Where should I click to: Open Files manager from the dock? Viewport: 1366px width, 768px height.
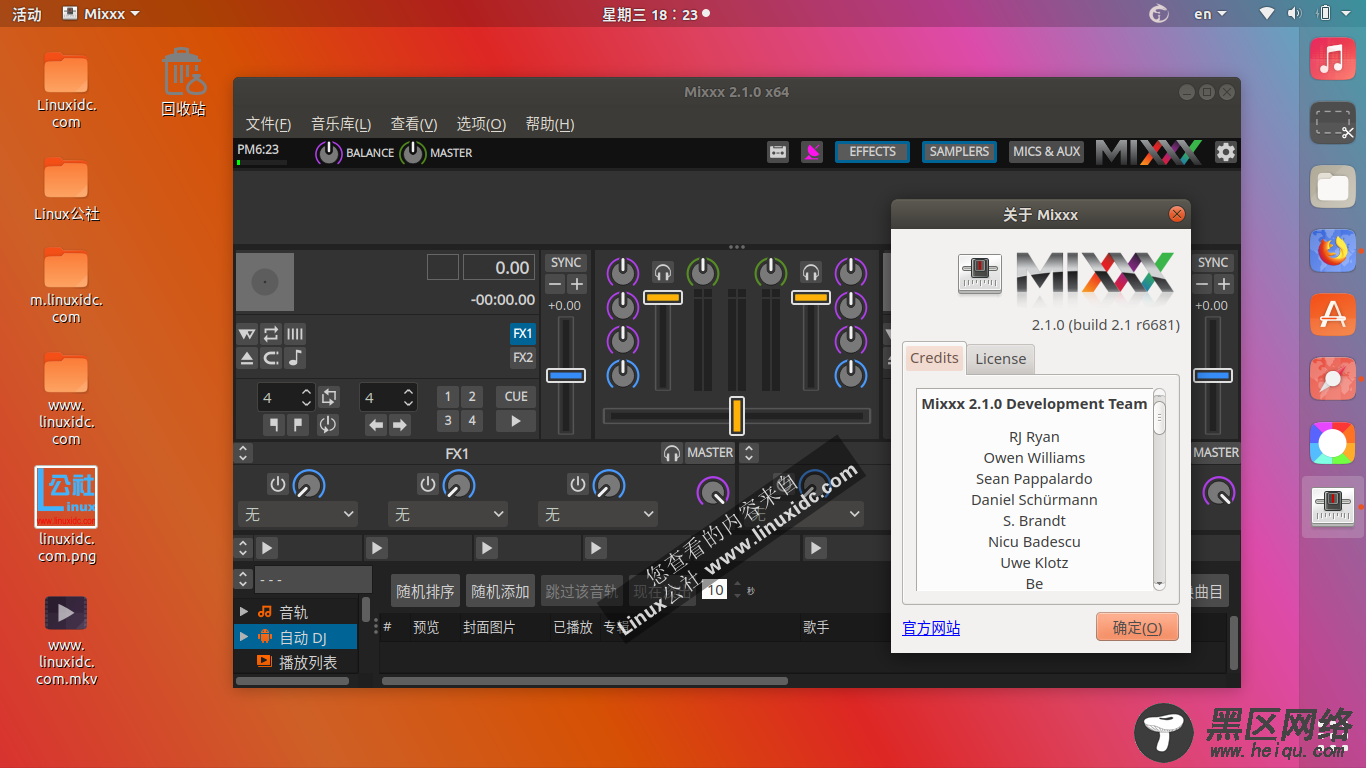pos(1332,187)
